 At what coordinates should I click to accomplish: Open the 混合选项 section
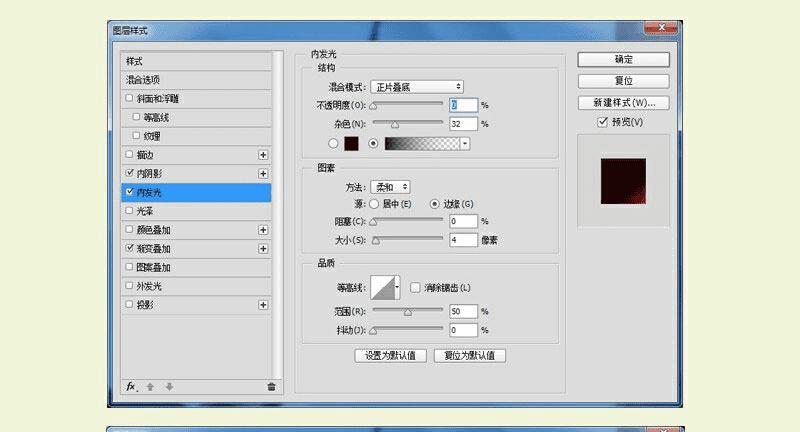[196, 80]
